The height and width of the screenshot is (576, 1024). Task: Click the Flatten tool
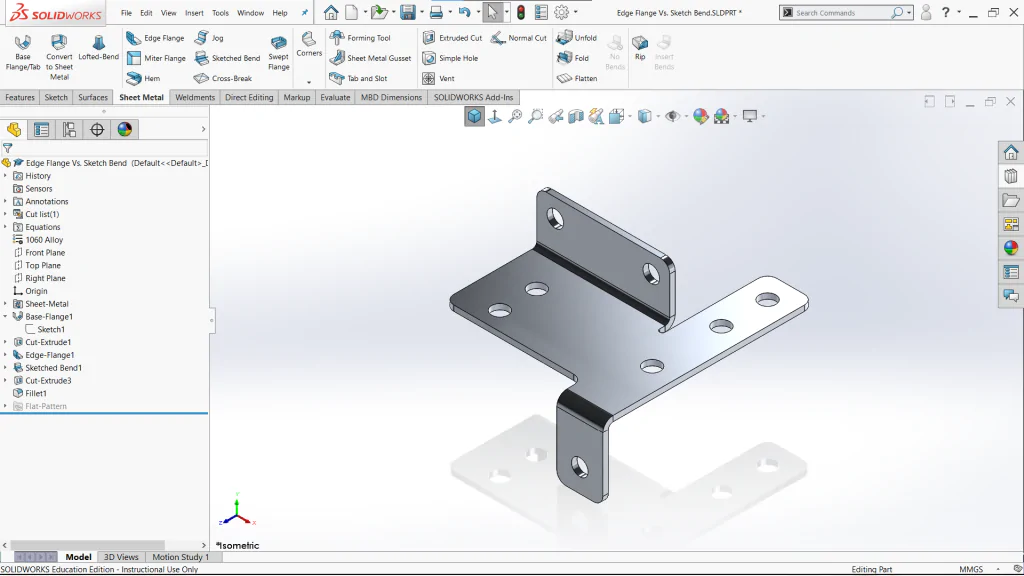[x=577, y=78]
